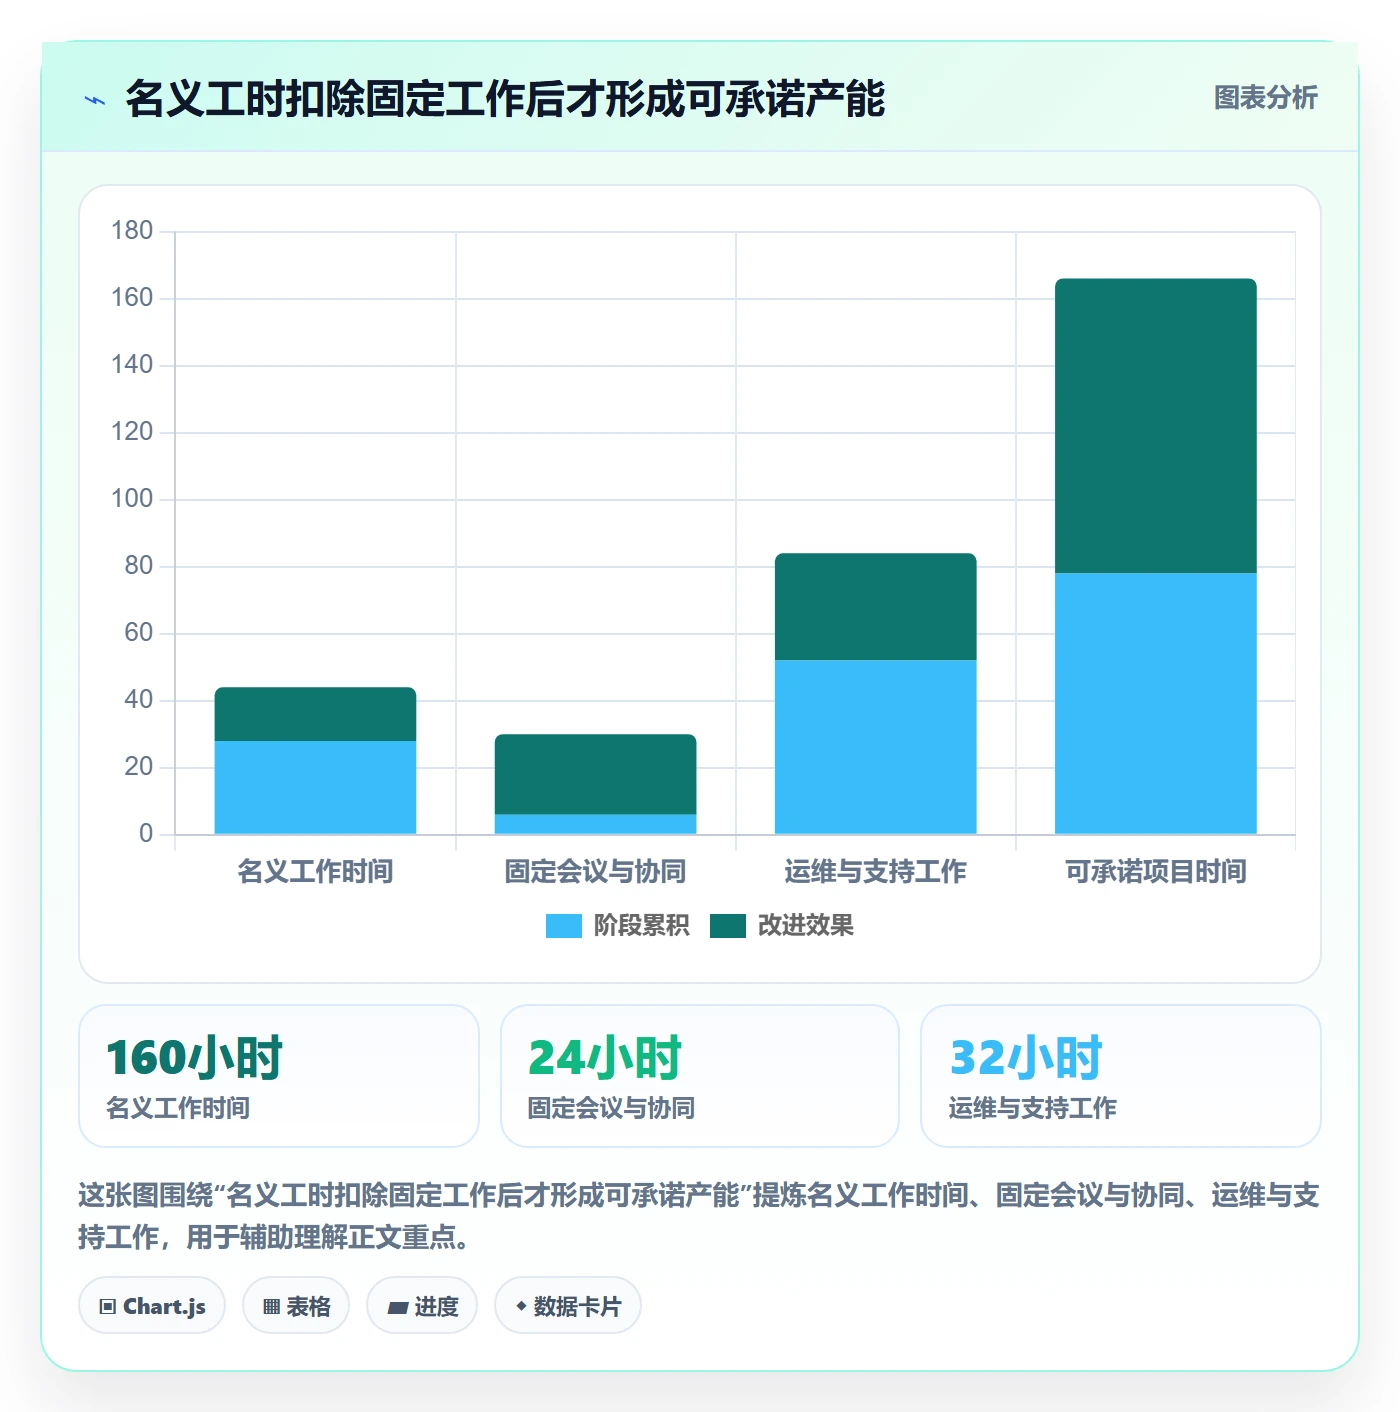The image size is (1400, 1412).
Task: Toggle the 阶段累积 legend swatch
Action: pyautogui.click(x=564, y=926)
